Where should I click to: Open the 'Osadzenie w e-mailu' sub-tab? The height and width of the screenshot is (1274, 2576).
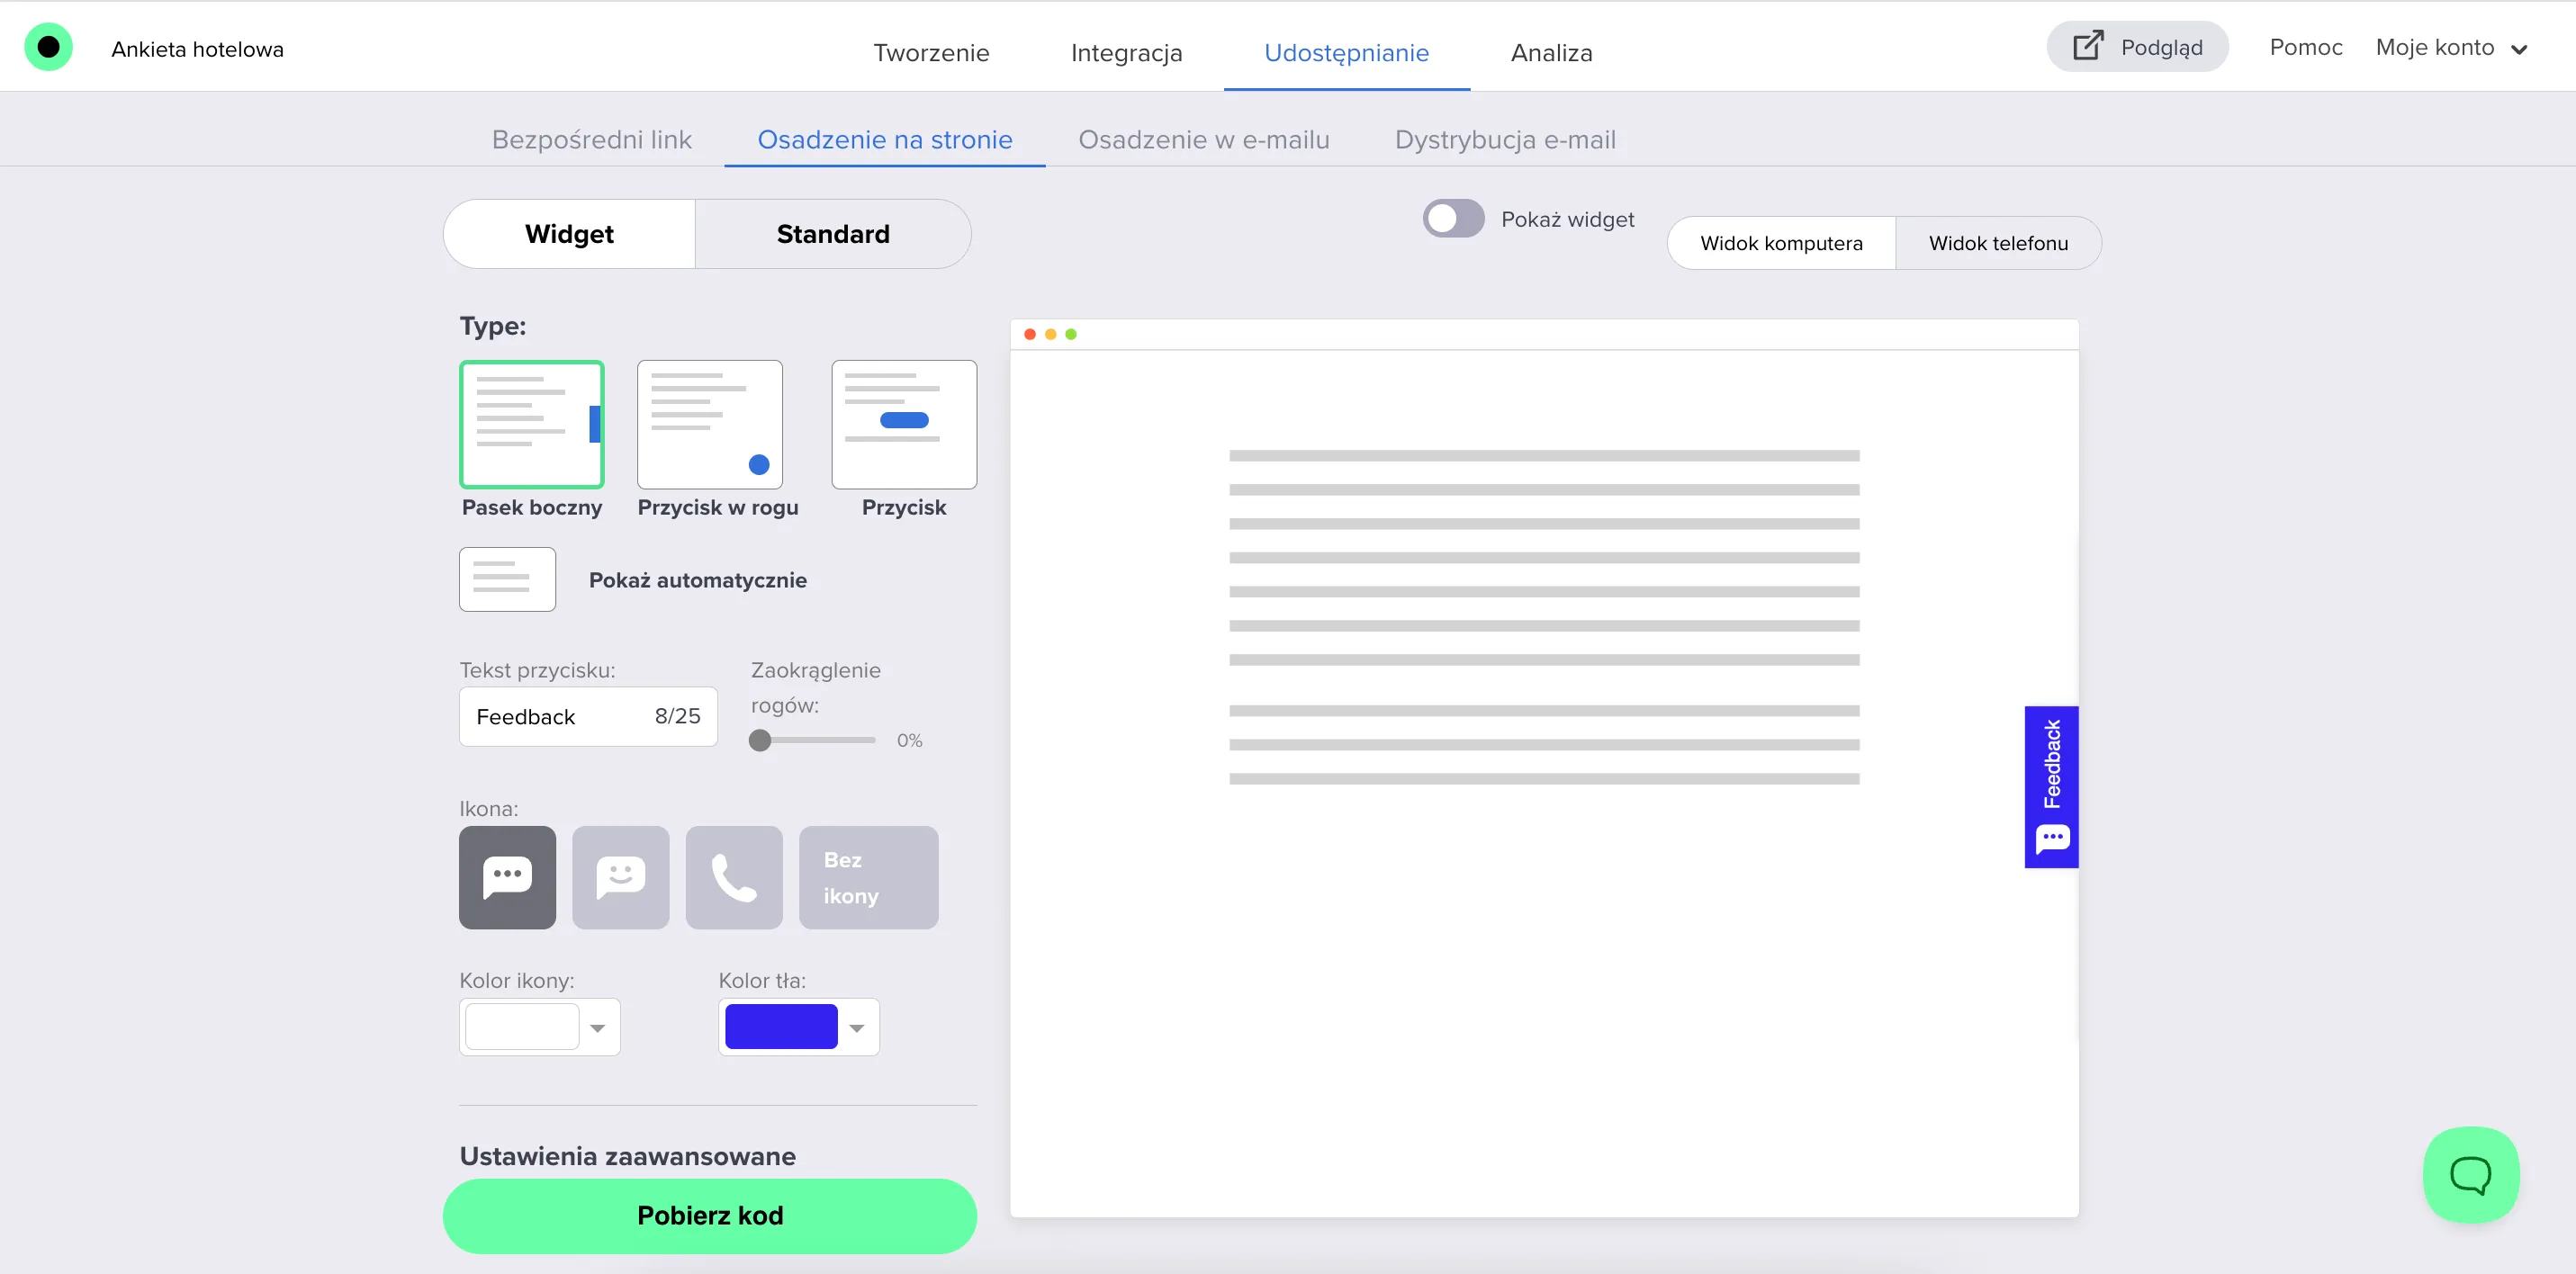[x=1203, y=139]
